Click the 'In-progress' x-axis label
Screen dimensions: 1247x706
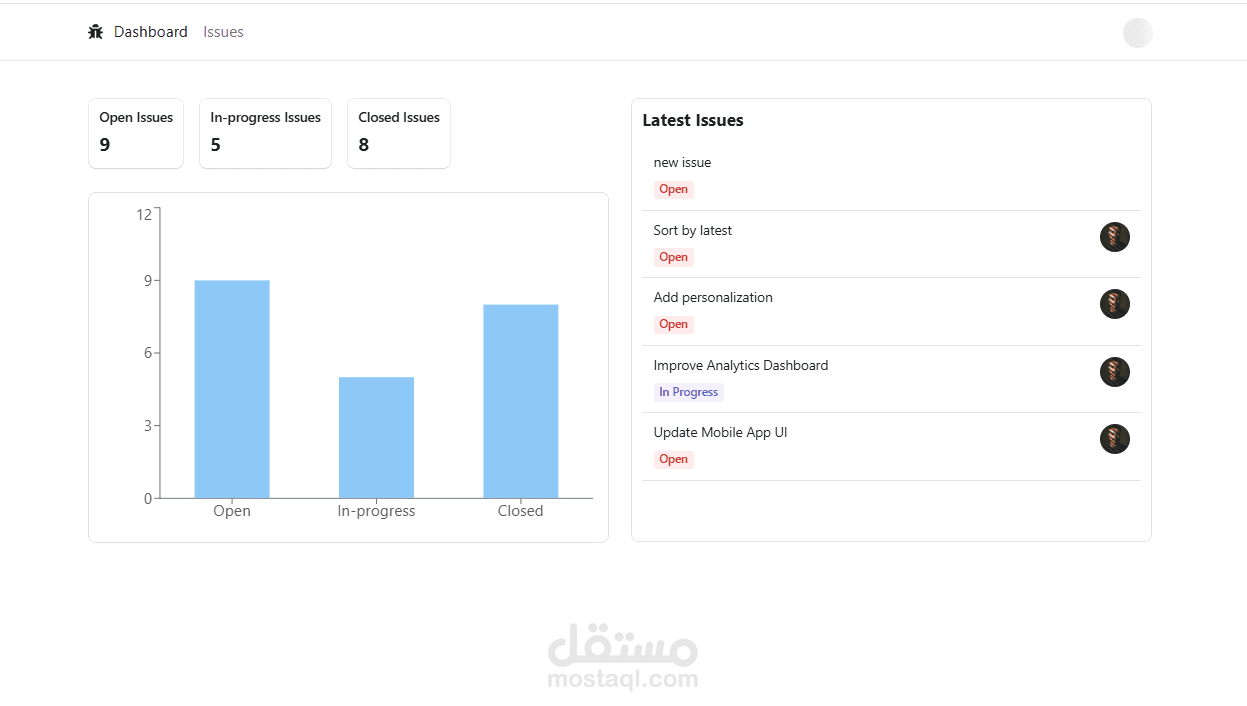[x=376, y=511]
